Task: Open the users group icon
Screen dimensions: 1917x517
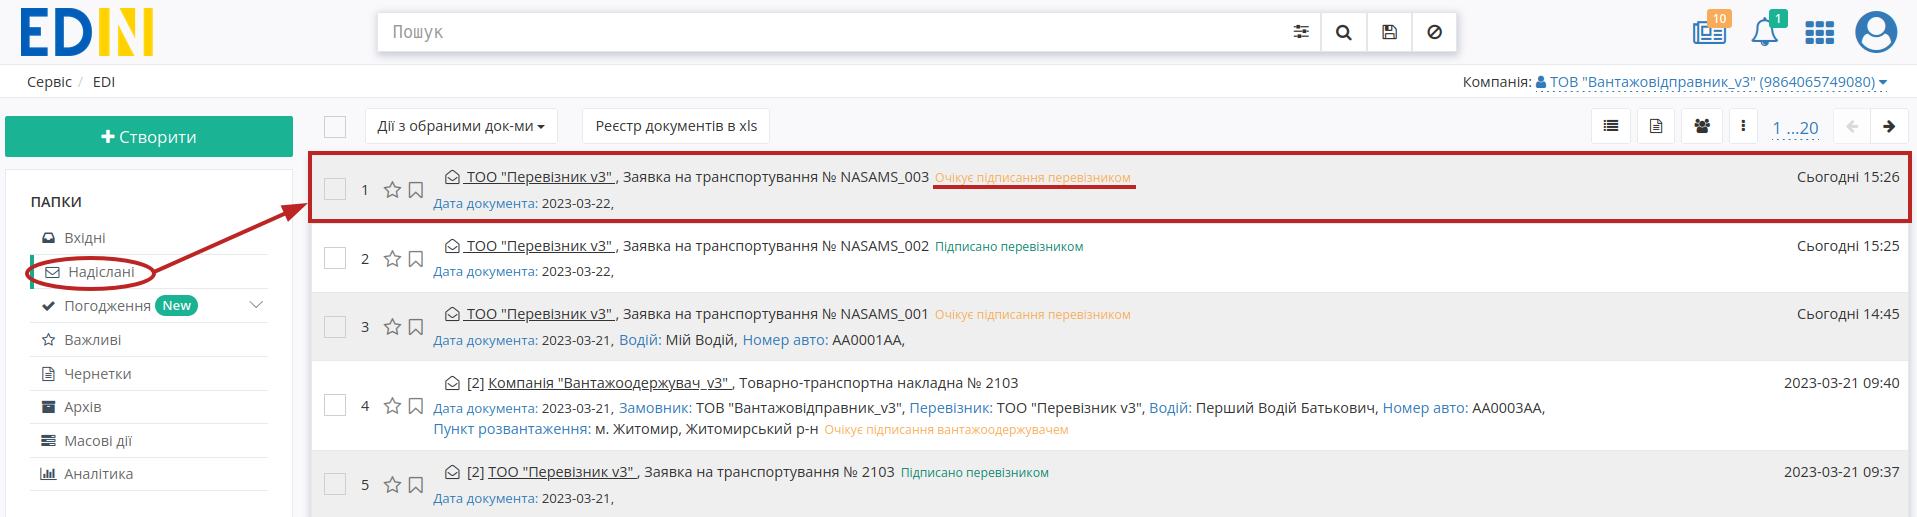Action: click(x=1702, y=126)
